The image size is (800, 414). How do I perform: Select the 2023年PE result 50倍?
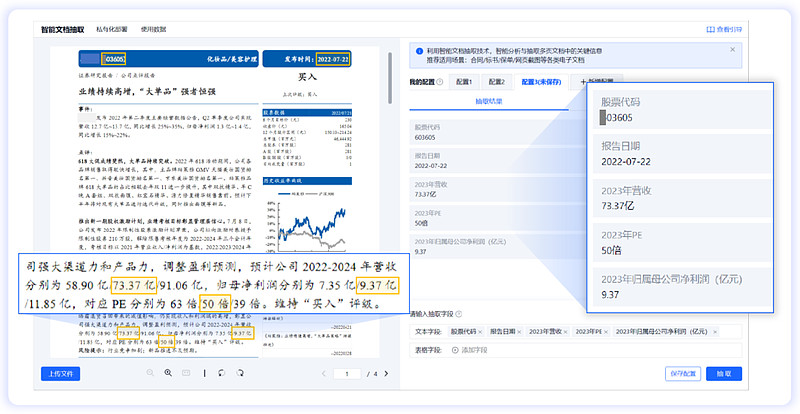coord(421,223)
